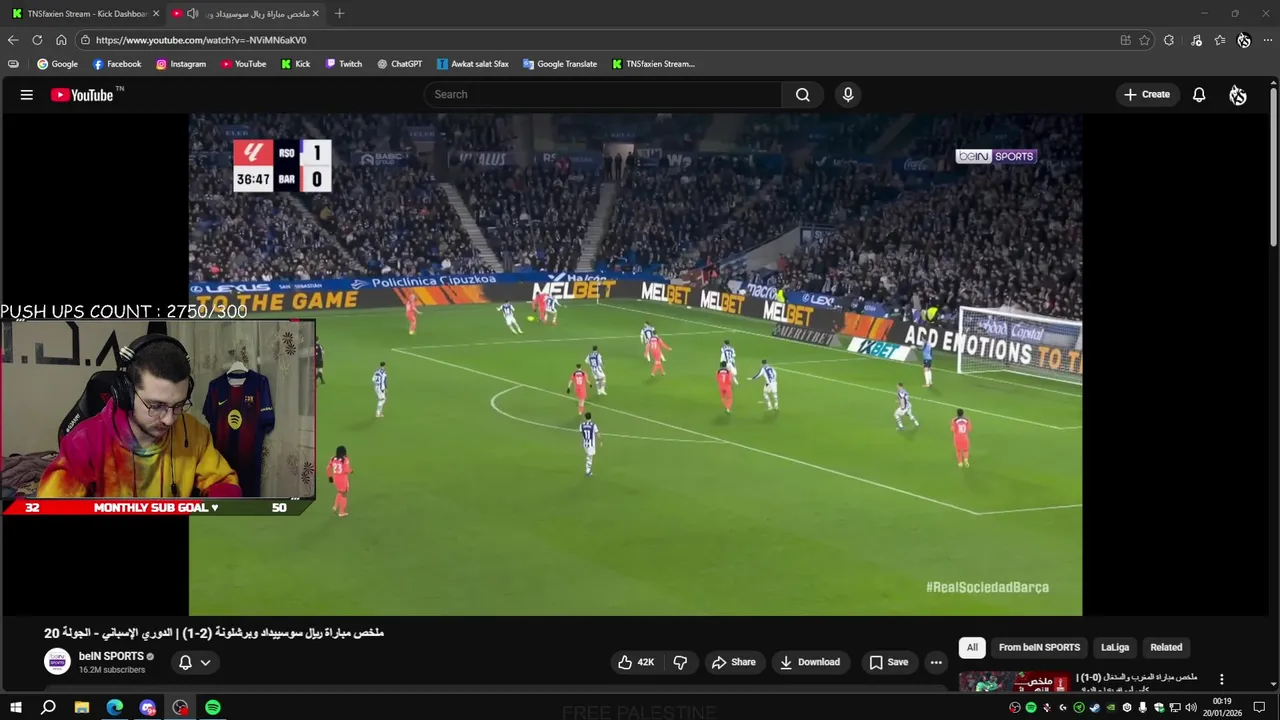Open the browser Extensions puzzle icon
This screenshot has height=720, width=1280.
pyautogui.click(x=1169, y=40)
